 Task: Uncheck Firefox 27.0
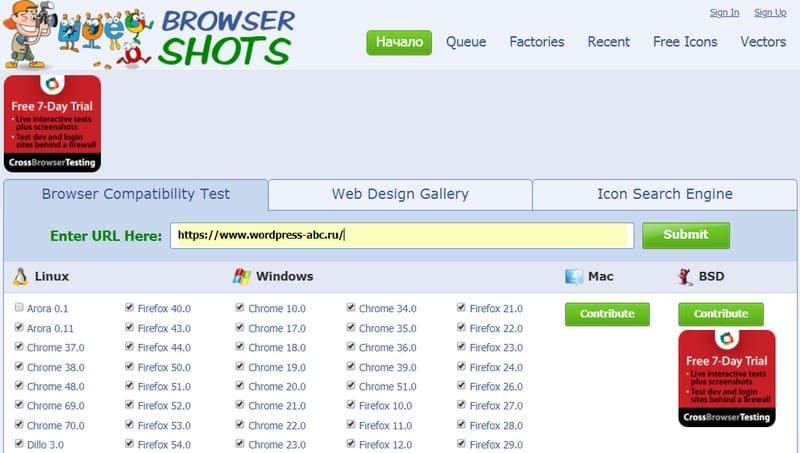461,405
